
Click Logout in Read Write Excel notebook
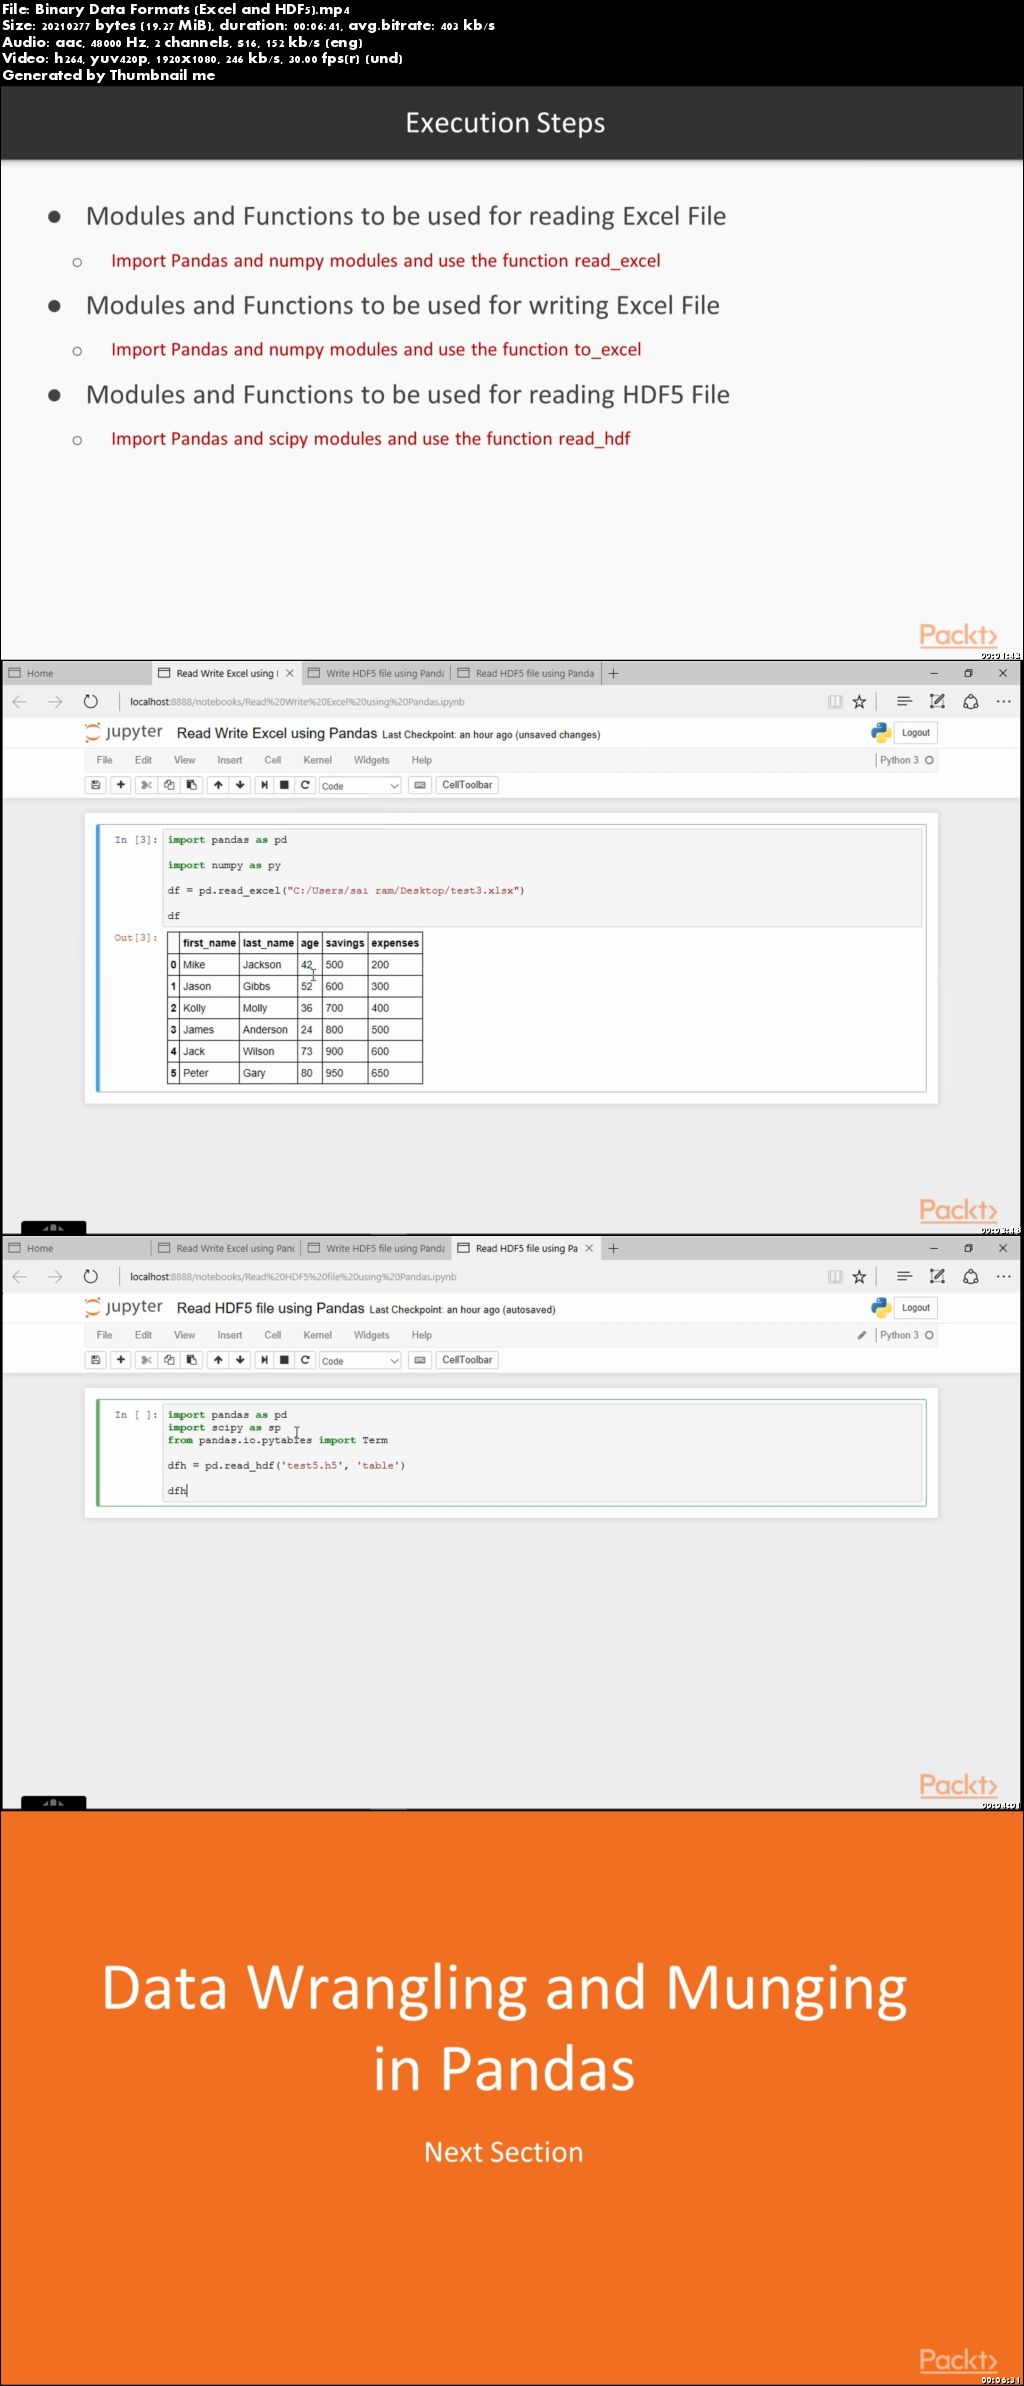coord(915,733)
